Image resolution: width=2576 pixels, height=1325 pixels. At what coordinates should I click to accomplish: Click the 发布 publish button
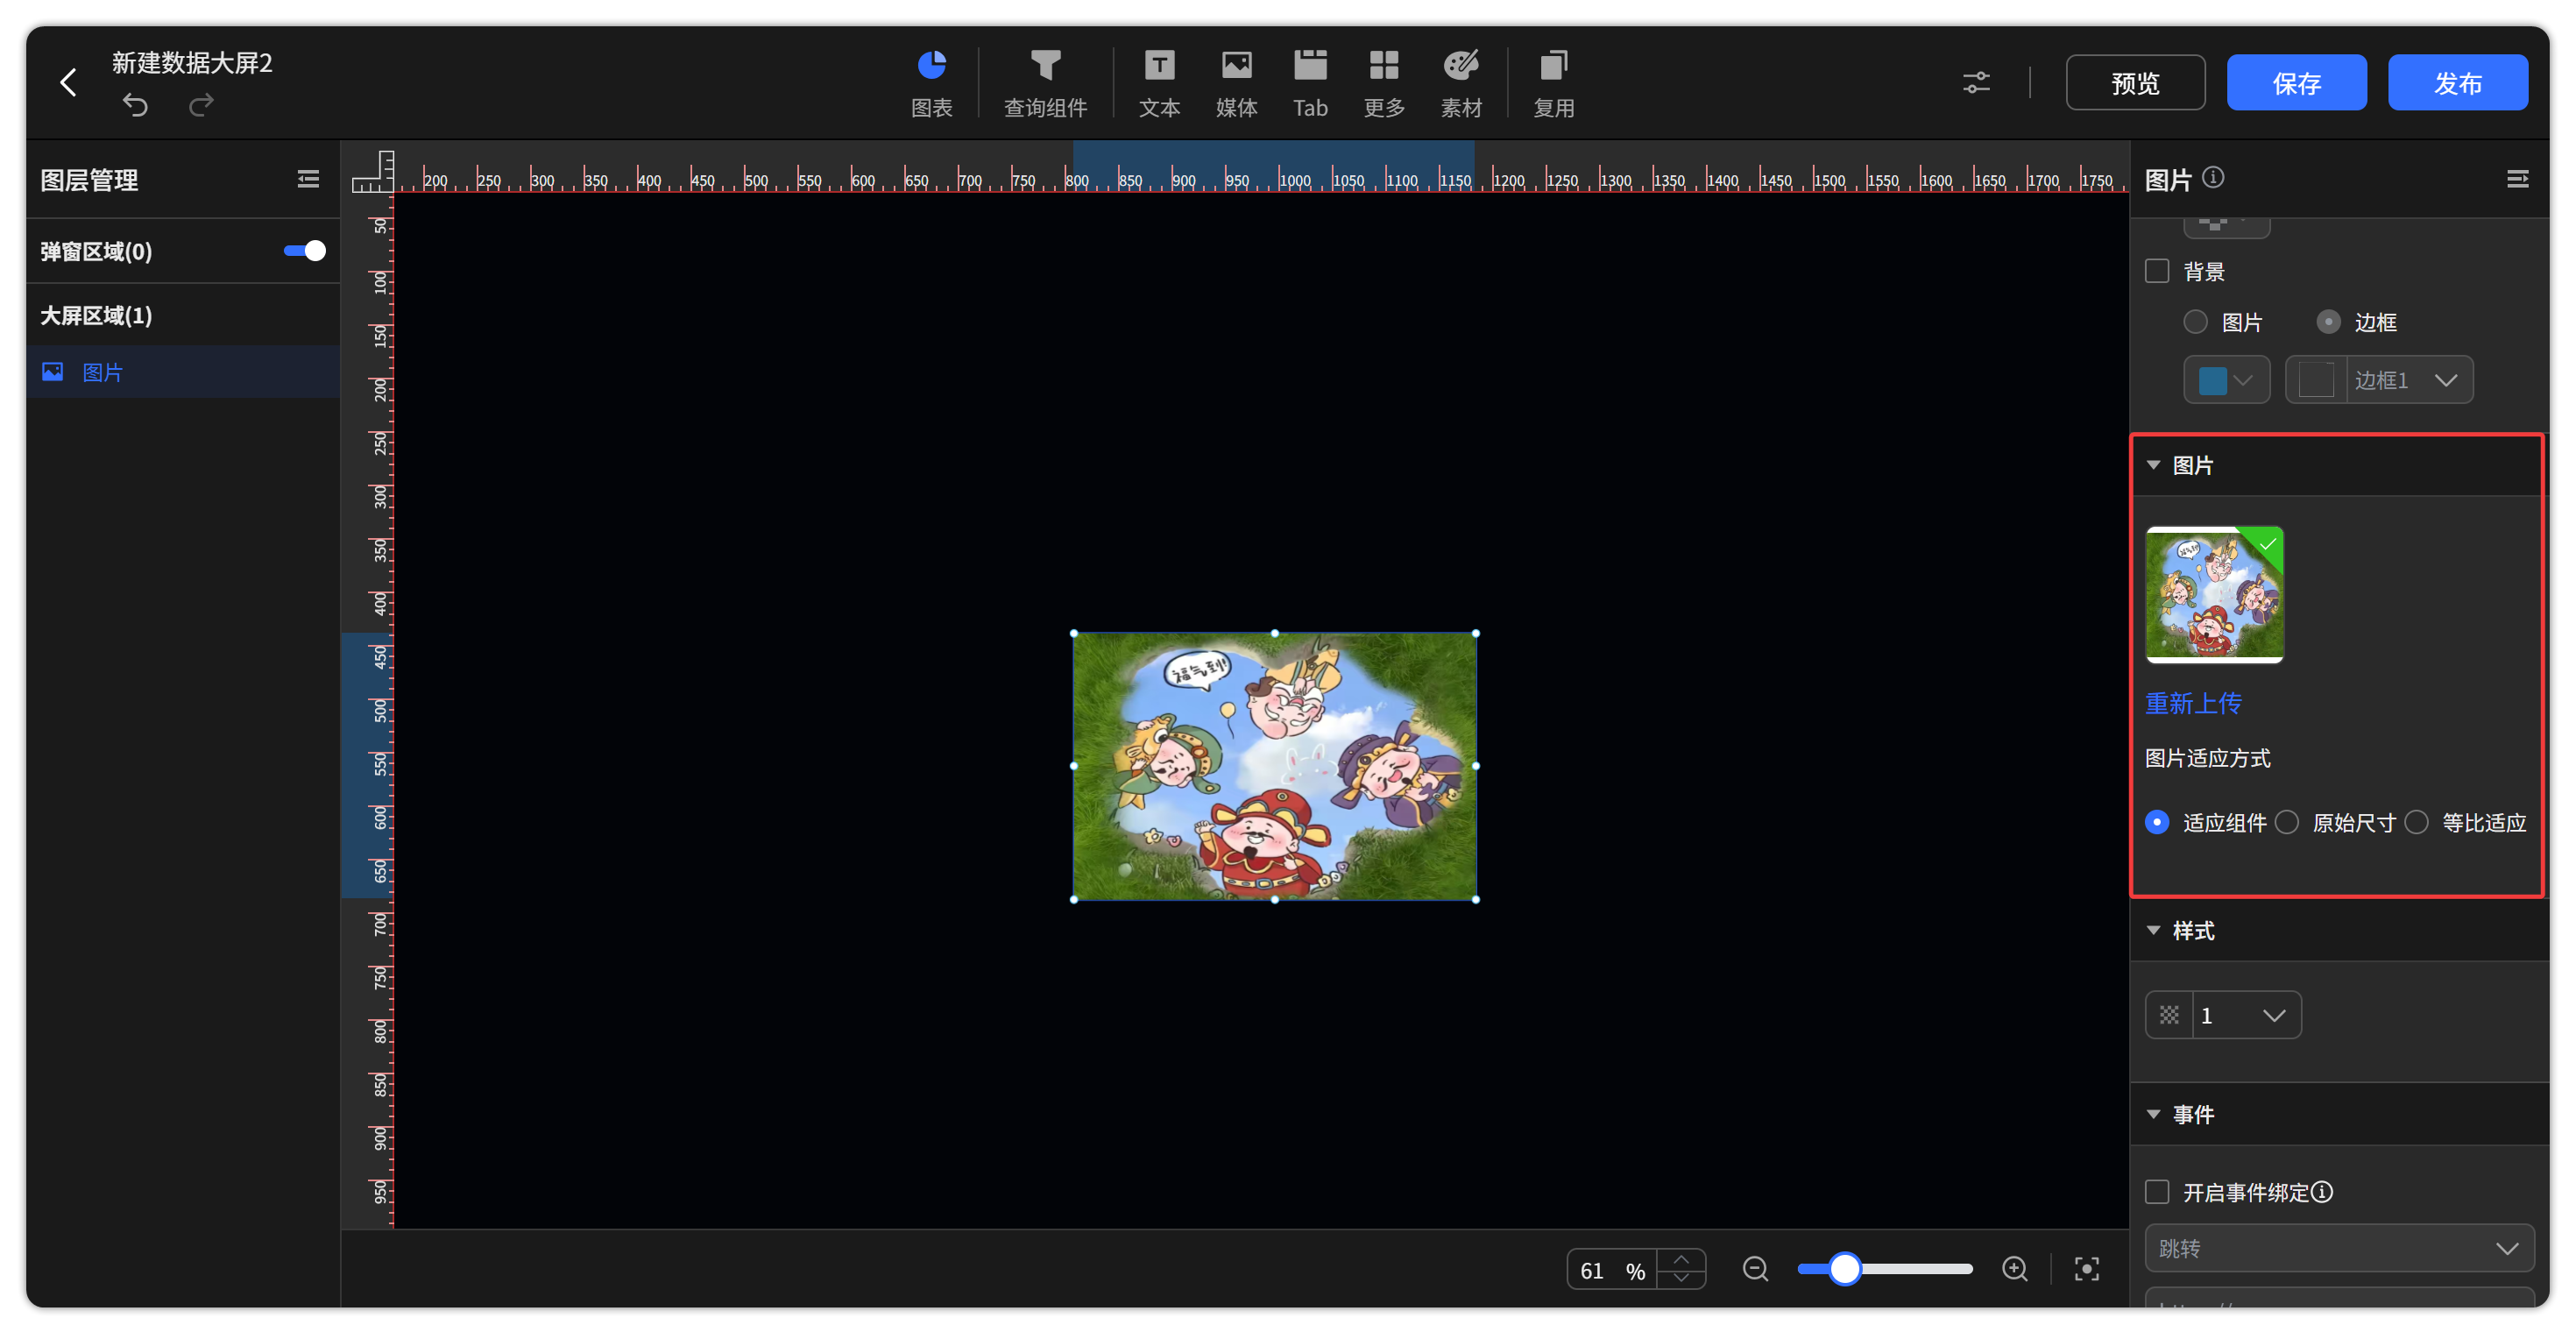(2457, 82)
